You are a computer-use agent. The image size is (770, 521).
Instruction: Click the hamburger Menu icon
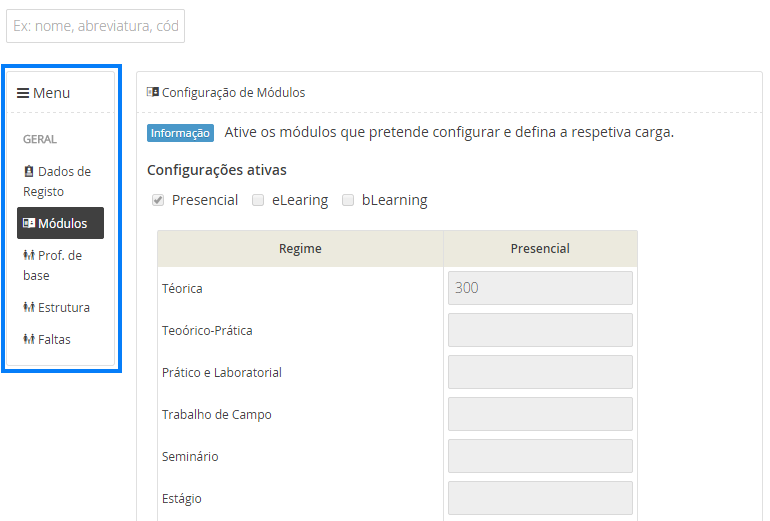[x=23, y=93]
